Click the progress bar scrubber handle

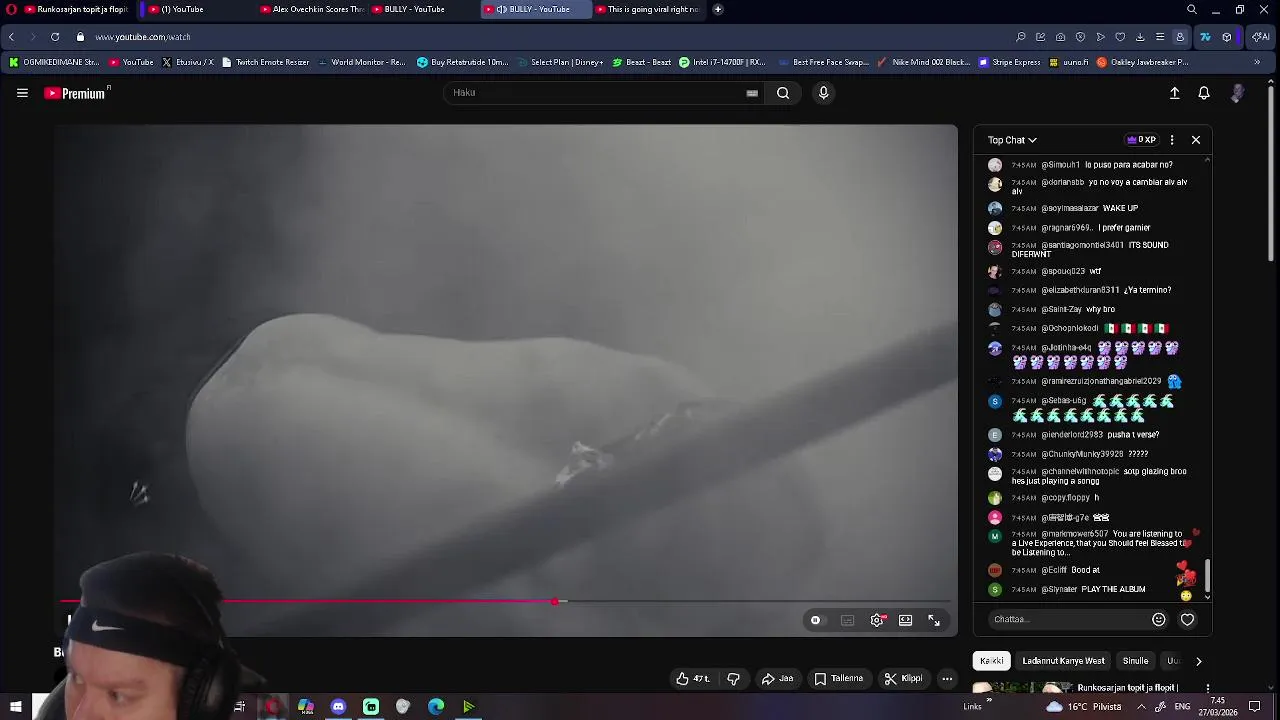coord(555,601)
